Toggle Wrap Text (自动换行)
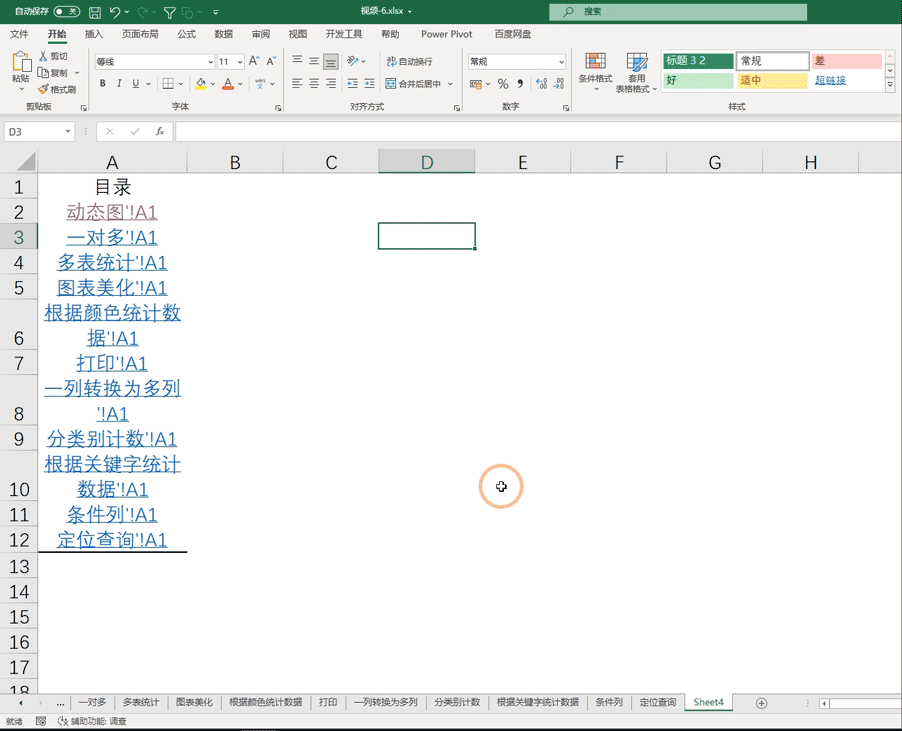Screen dimensions: 902x731 pos(410,62)
